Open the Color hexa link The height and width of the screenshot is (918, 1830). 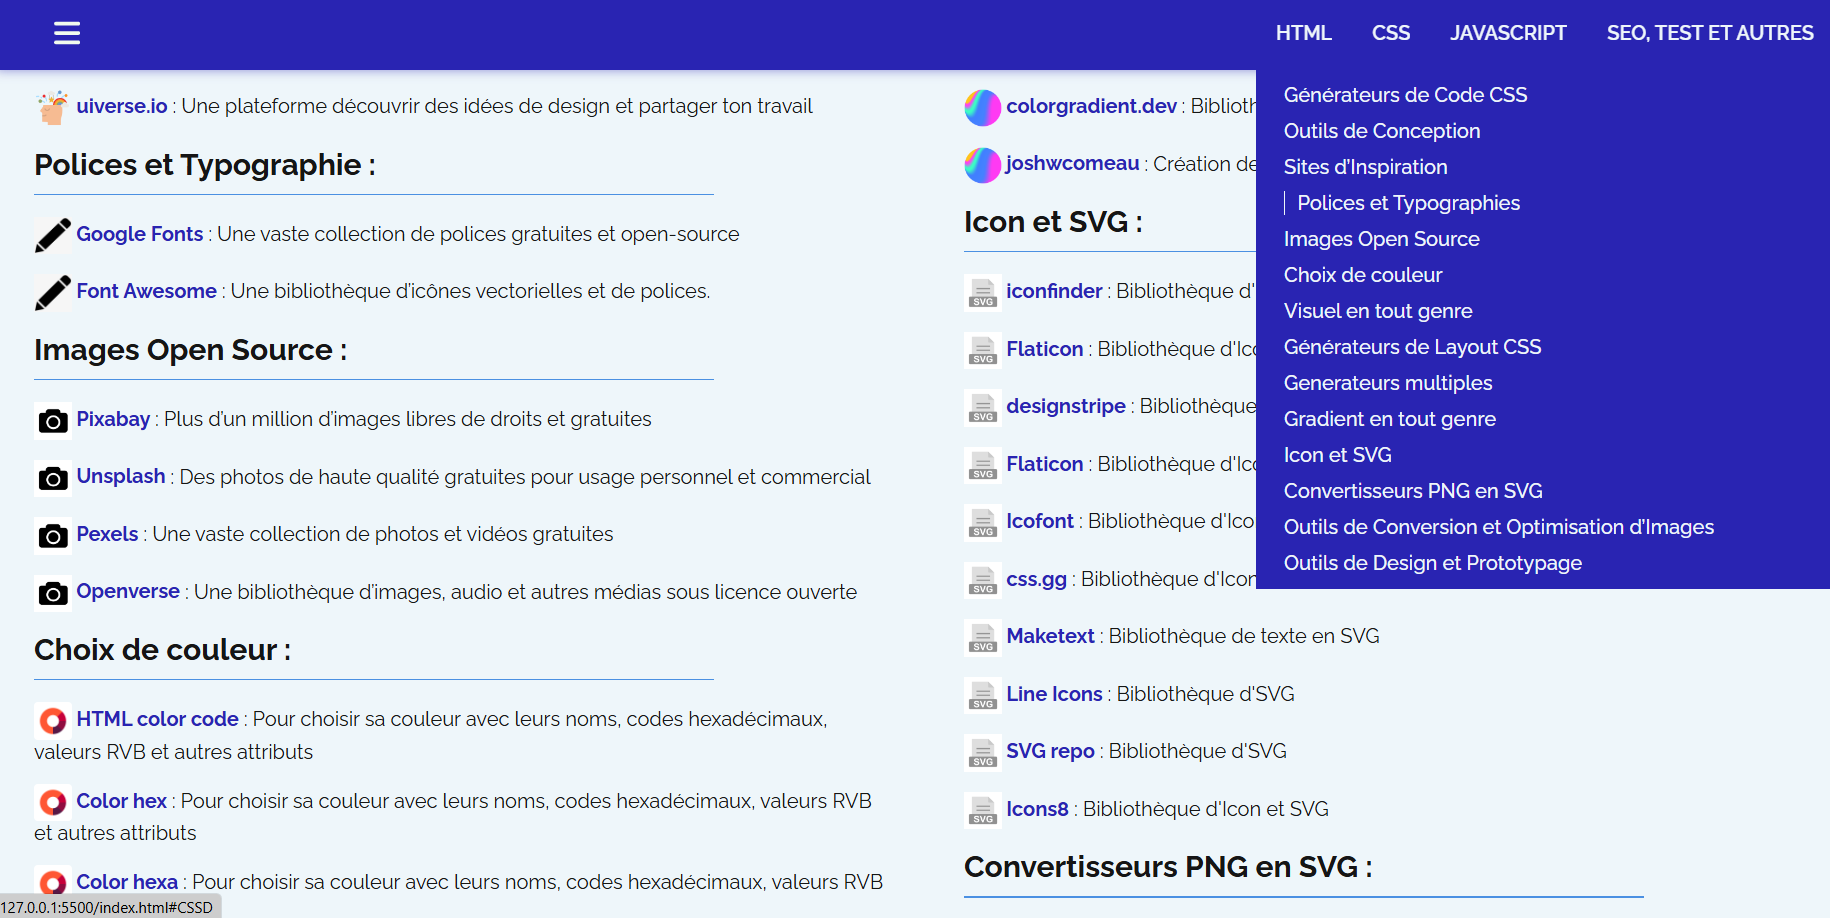click(x=127, y=882)
